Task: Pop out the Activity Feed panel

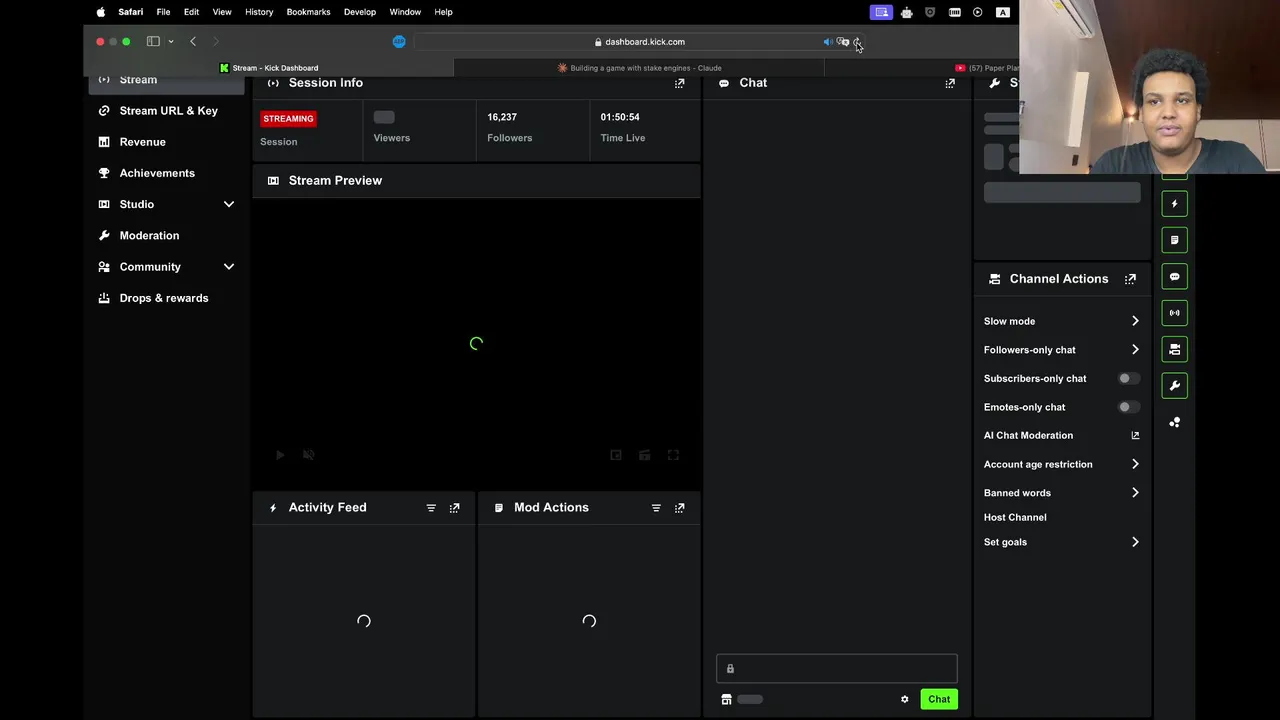Action: pyautogui.click(x=455, y=508)
